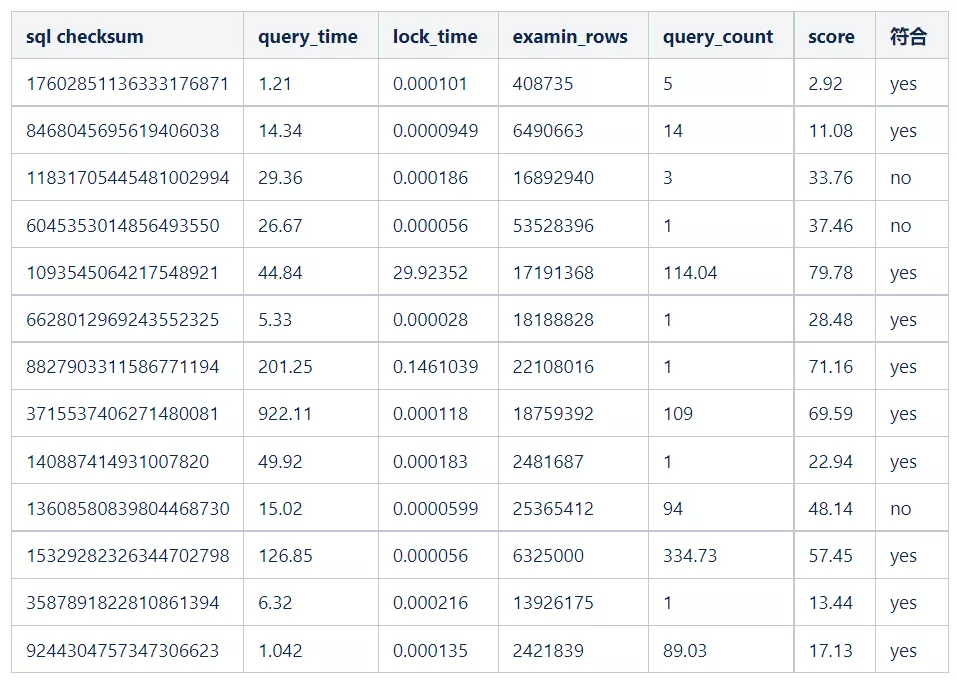Click examin_rows value 408735
Screen dimensions: 957x680
tap(543, 84)
